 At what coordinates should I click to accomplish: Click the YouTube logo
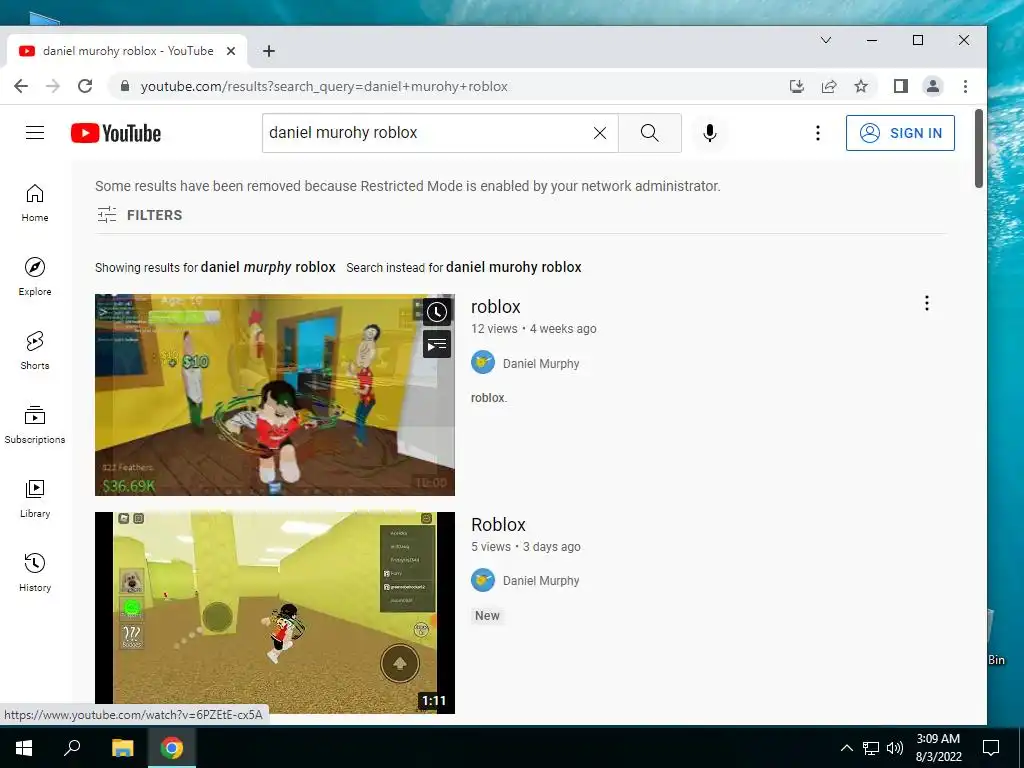tap(116, 133)
